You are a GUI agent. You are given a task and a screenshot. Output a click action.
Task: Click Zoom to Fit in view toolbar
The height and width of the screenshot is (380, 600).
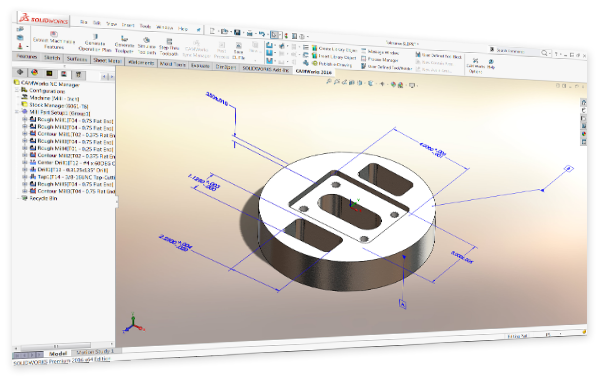pyautogui.click(x=329, y=81)
